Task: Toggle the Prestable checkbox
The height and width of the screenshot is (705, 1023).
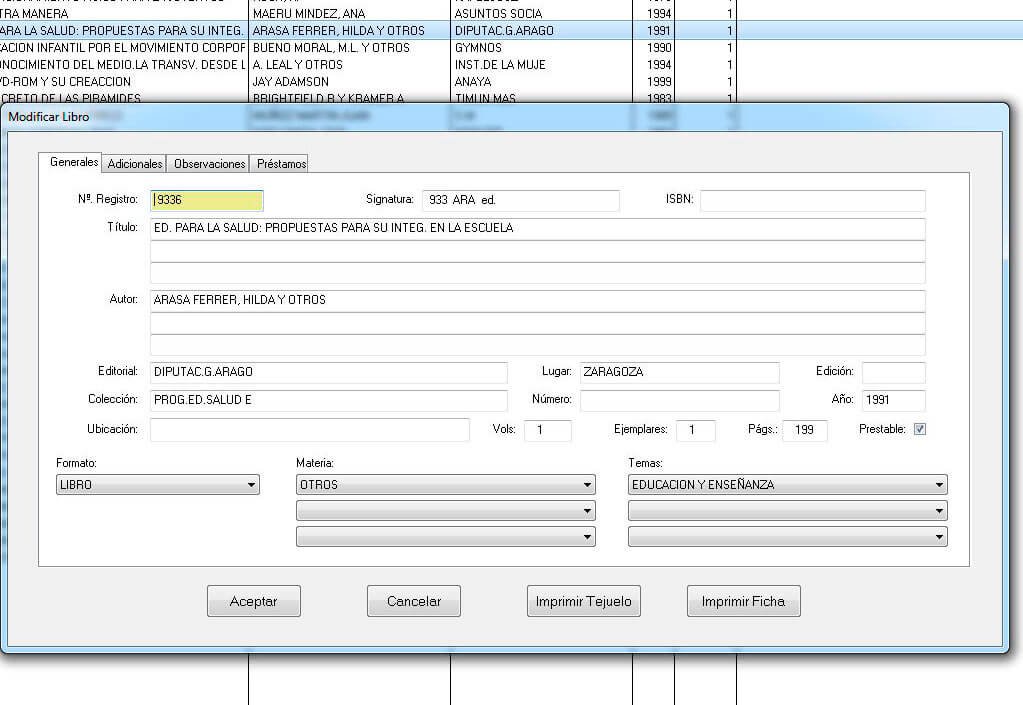Action: coord(920,430)
